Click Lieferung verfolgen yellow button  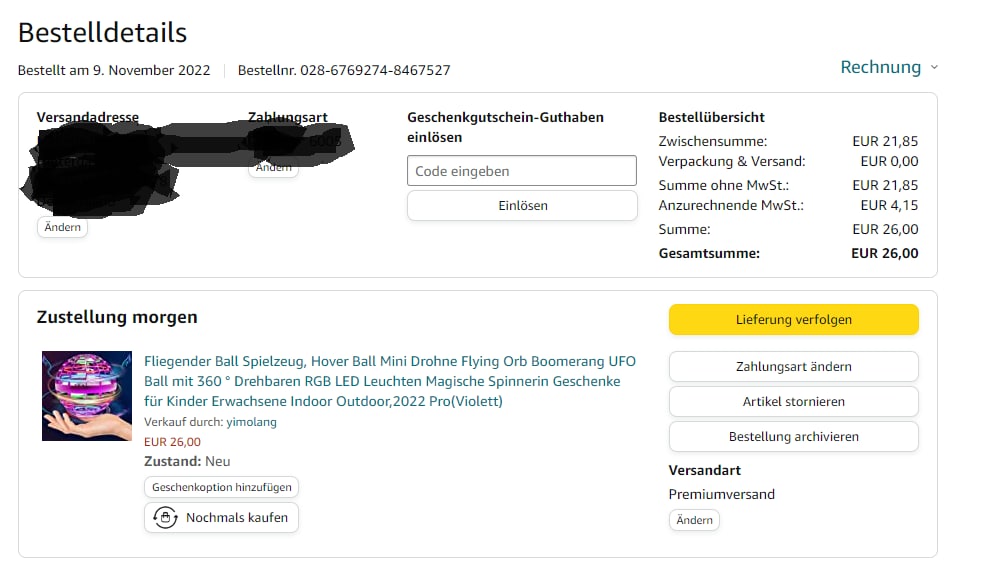pos(793,319)
